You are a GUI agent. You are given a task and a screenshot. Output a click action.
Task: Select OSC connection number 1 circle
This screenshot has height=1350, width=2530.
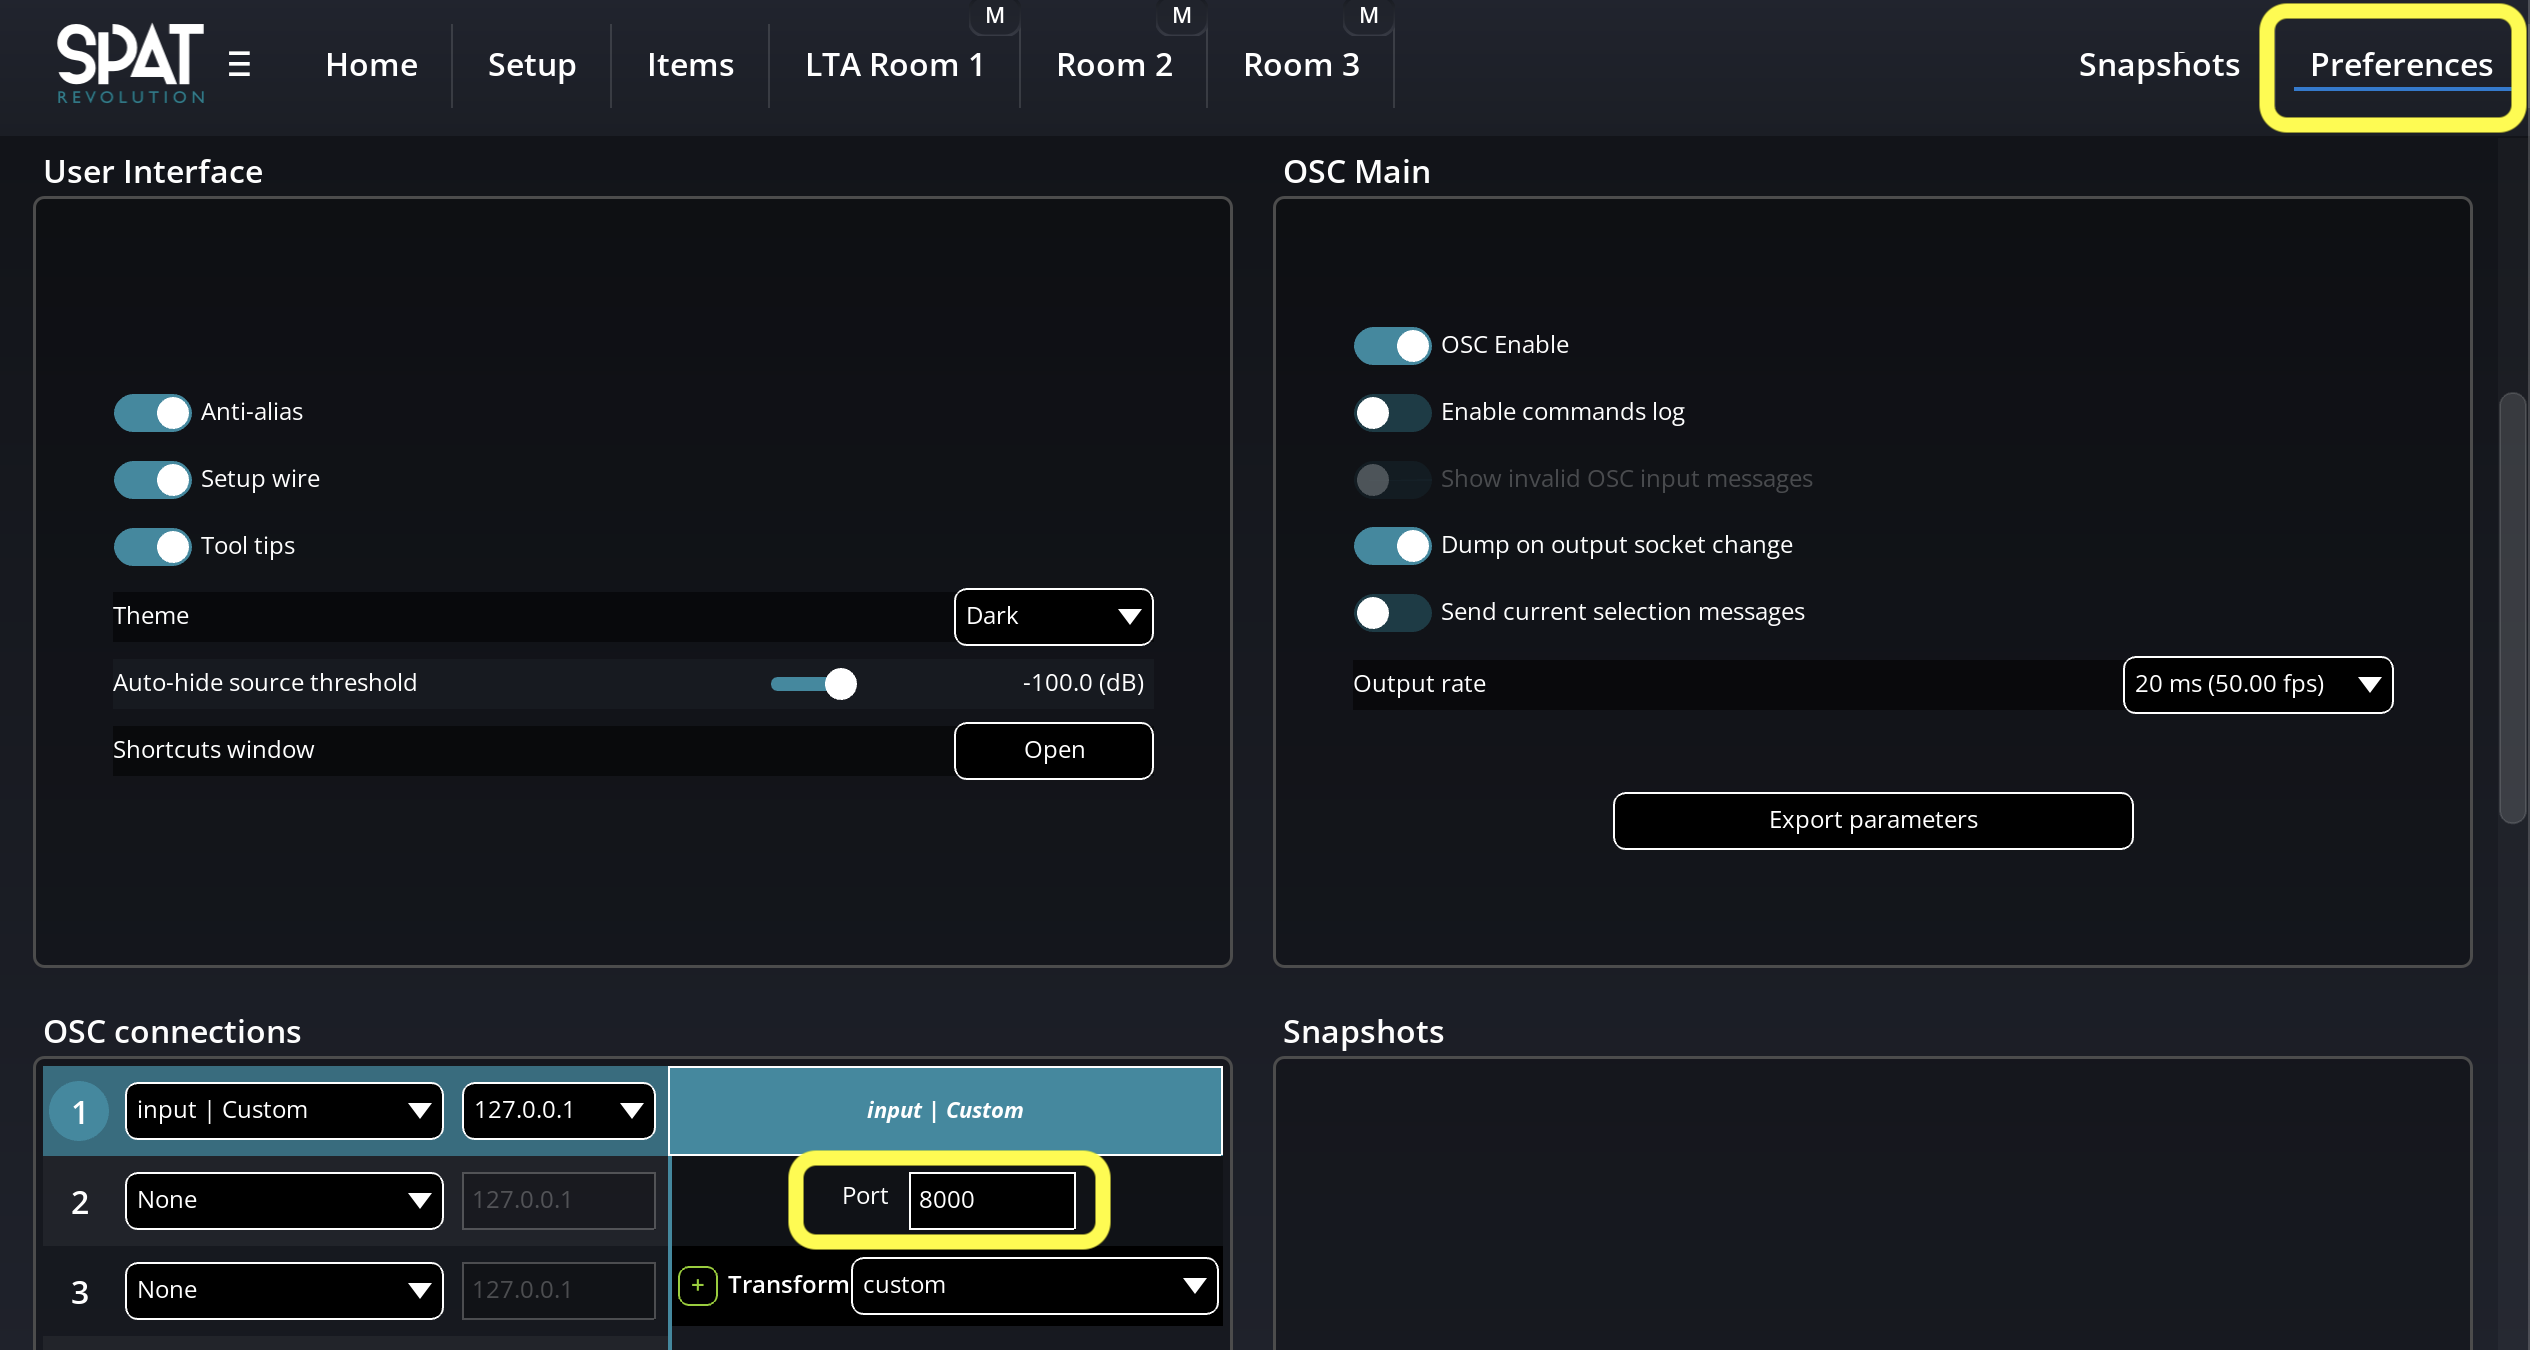[79, 1111]
